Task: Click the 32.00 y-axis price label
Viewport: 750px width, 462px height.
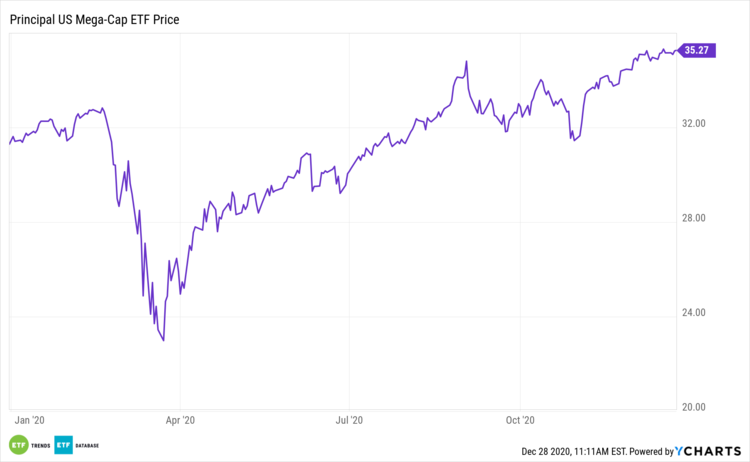Action: (x=694, y=124)
